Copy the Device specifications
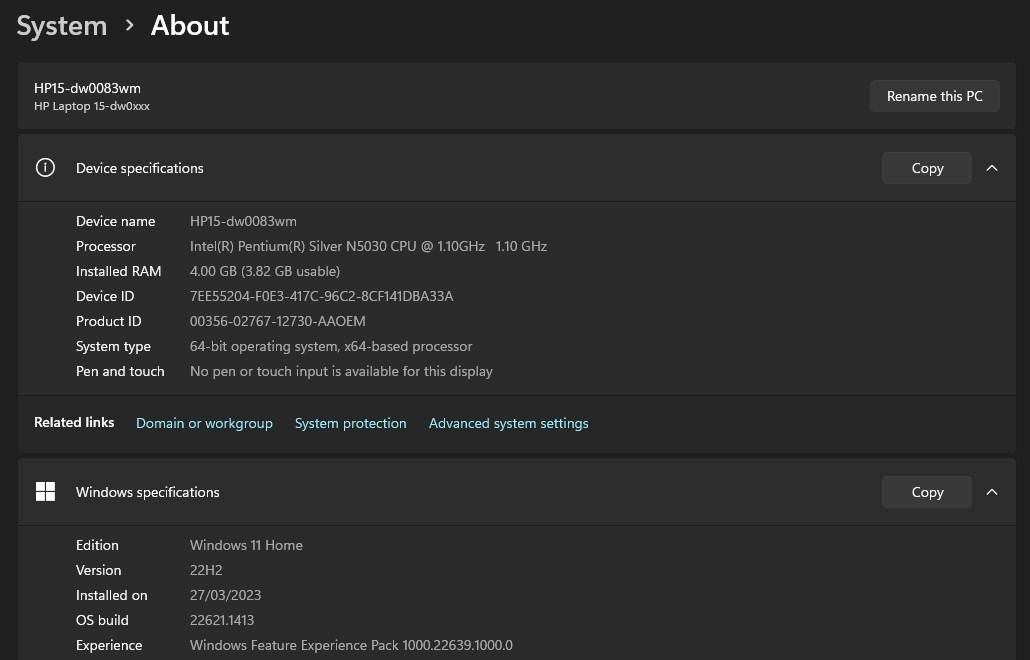 (x=927, y=168)
